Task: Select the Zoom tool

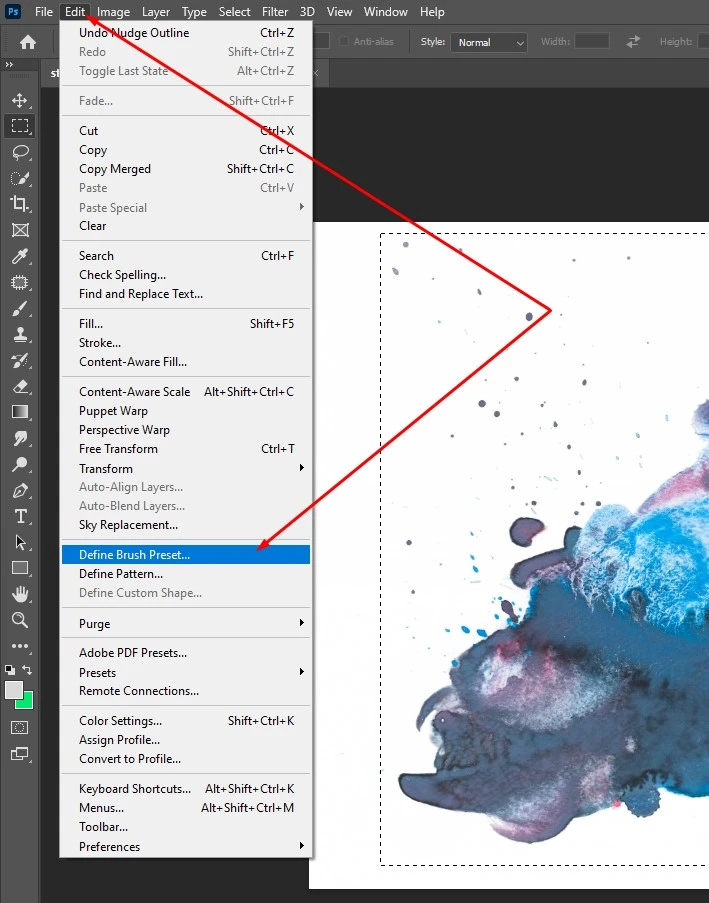Action: click(20, 620)
